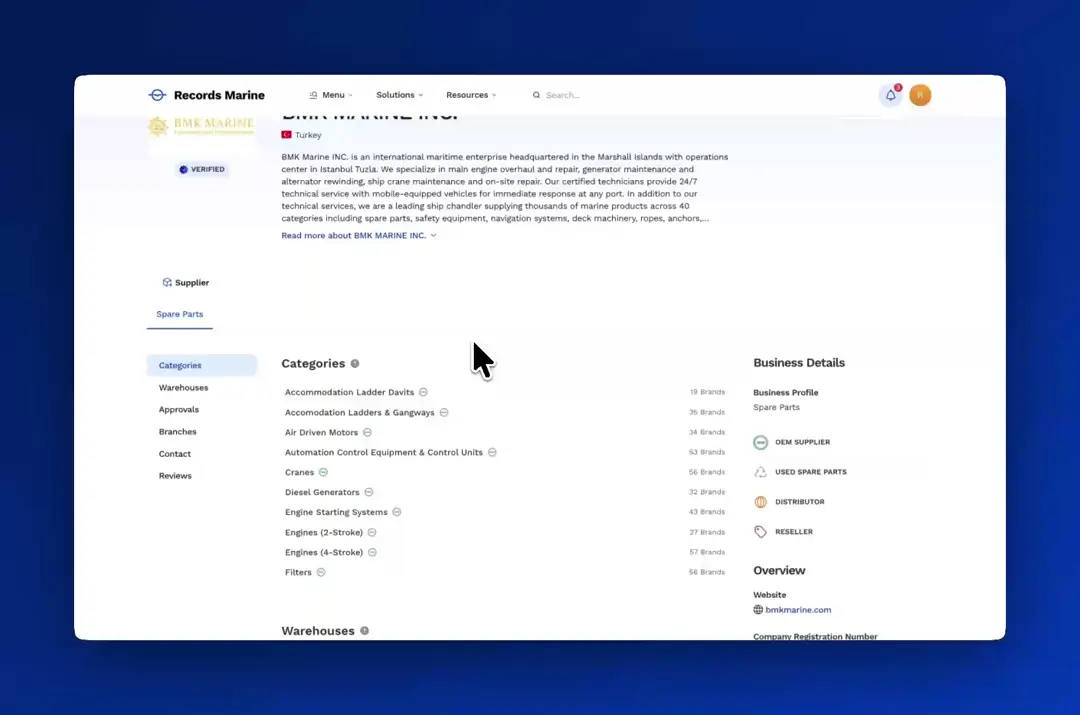The width and height of the screenshot is (1080, 715).
Task: Click the Supplier box icon
Action: (x=167, y=282)
